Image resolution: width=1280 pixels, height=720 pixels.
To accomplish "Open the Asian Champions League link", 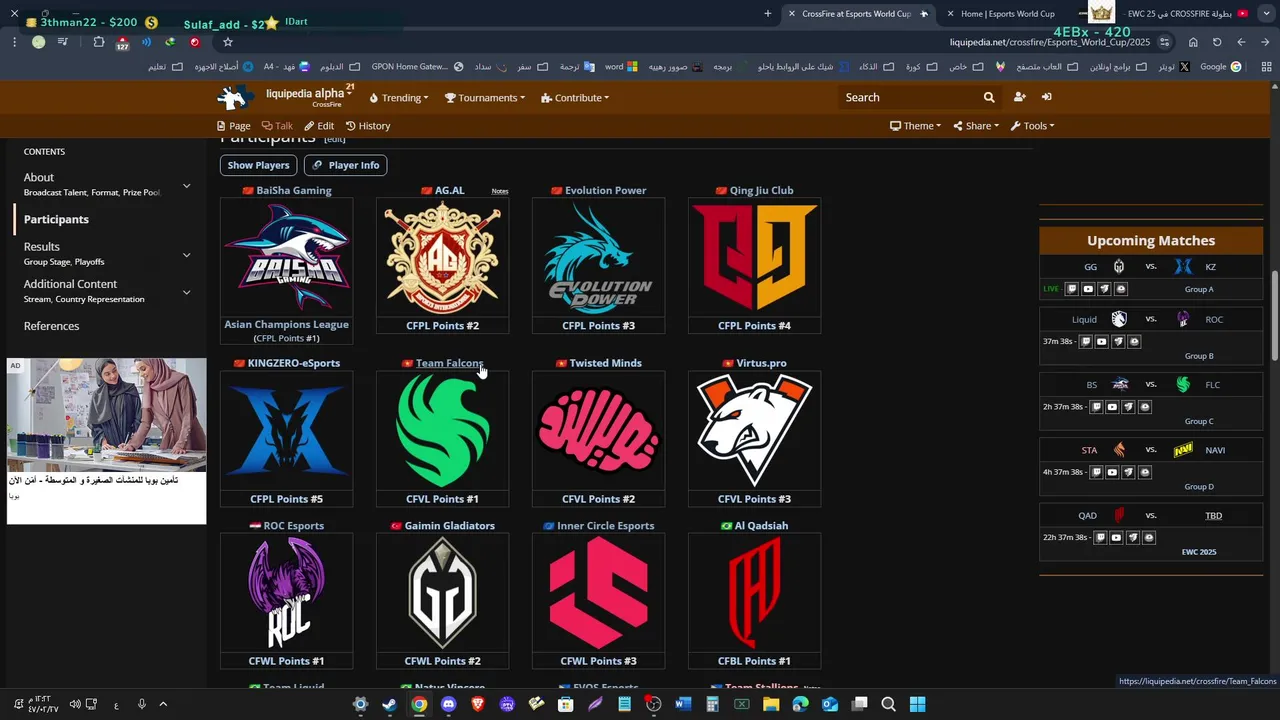I will click(286, 324).
